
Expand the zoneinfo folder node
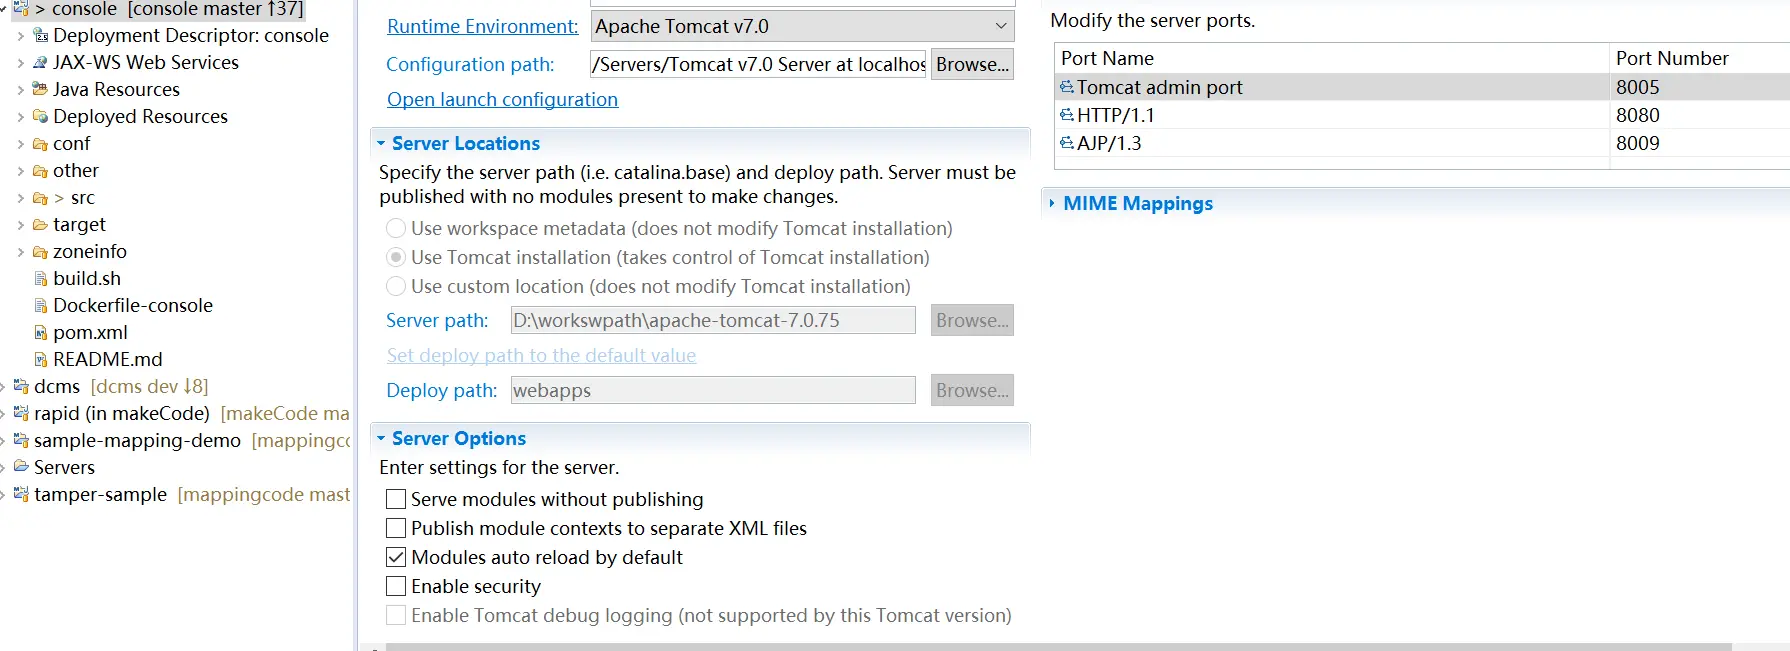coord(21,252)
